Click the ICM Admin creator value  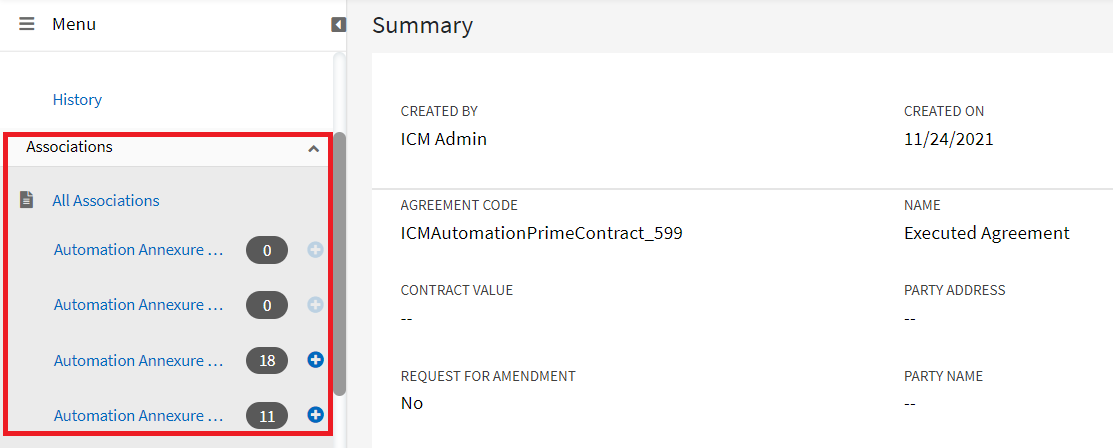point(443,139)
